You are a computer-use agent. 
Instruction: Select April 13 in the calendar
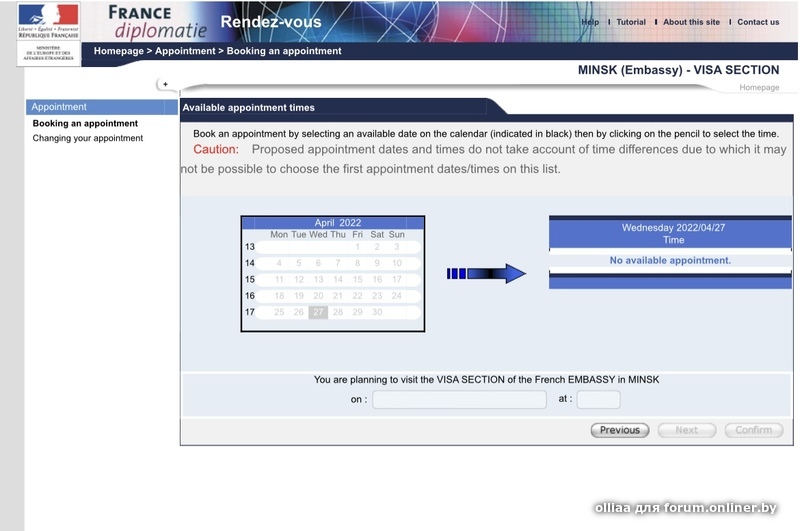click(x=318, y=280)
